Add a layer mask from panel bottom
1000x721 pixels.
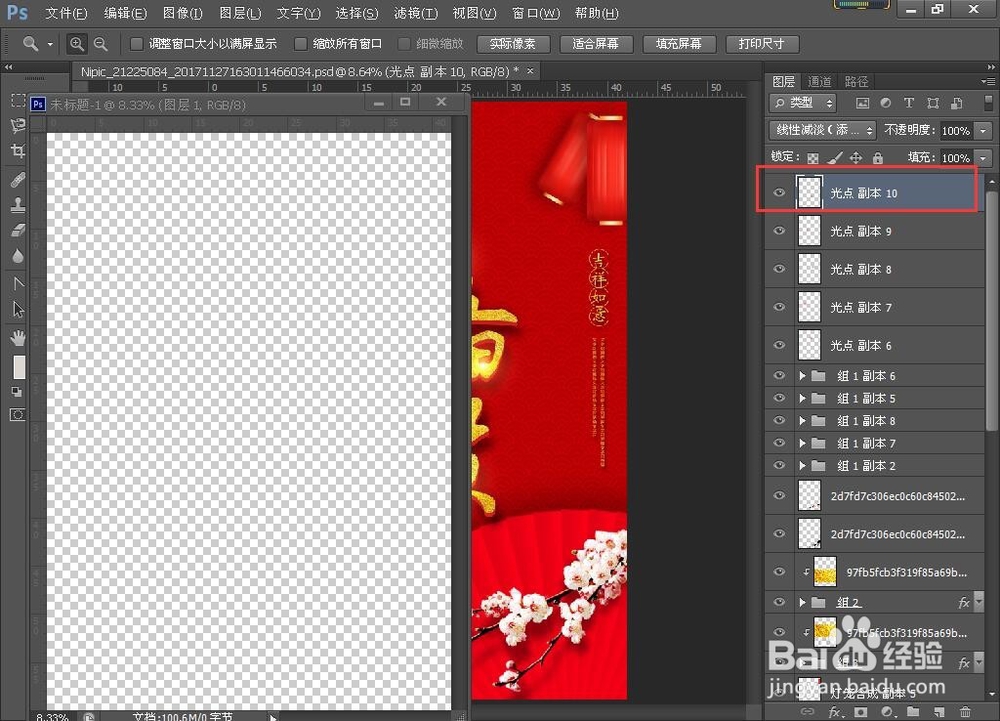(x=861, y=711)
